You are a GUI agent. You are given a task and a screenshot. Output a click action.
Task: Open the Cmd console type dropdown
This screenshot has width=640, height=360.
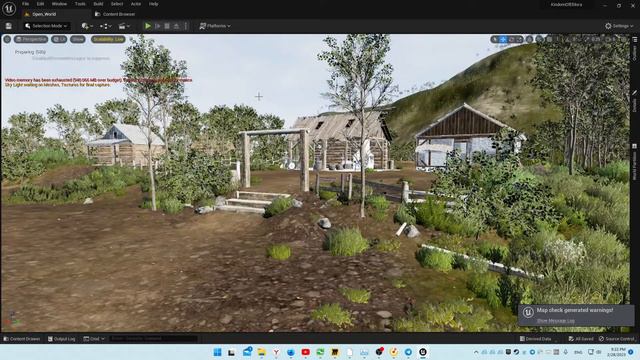click(94, 339)
